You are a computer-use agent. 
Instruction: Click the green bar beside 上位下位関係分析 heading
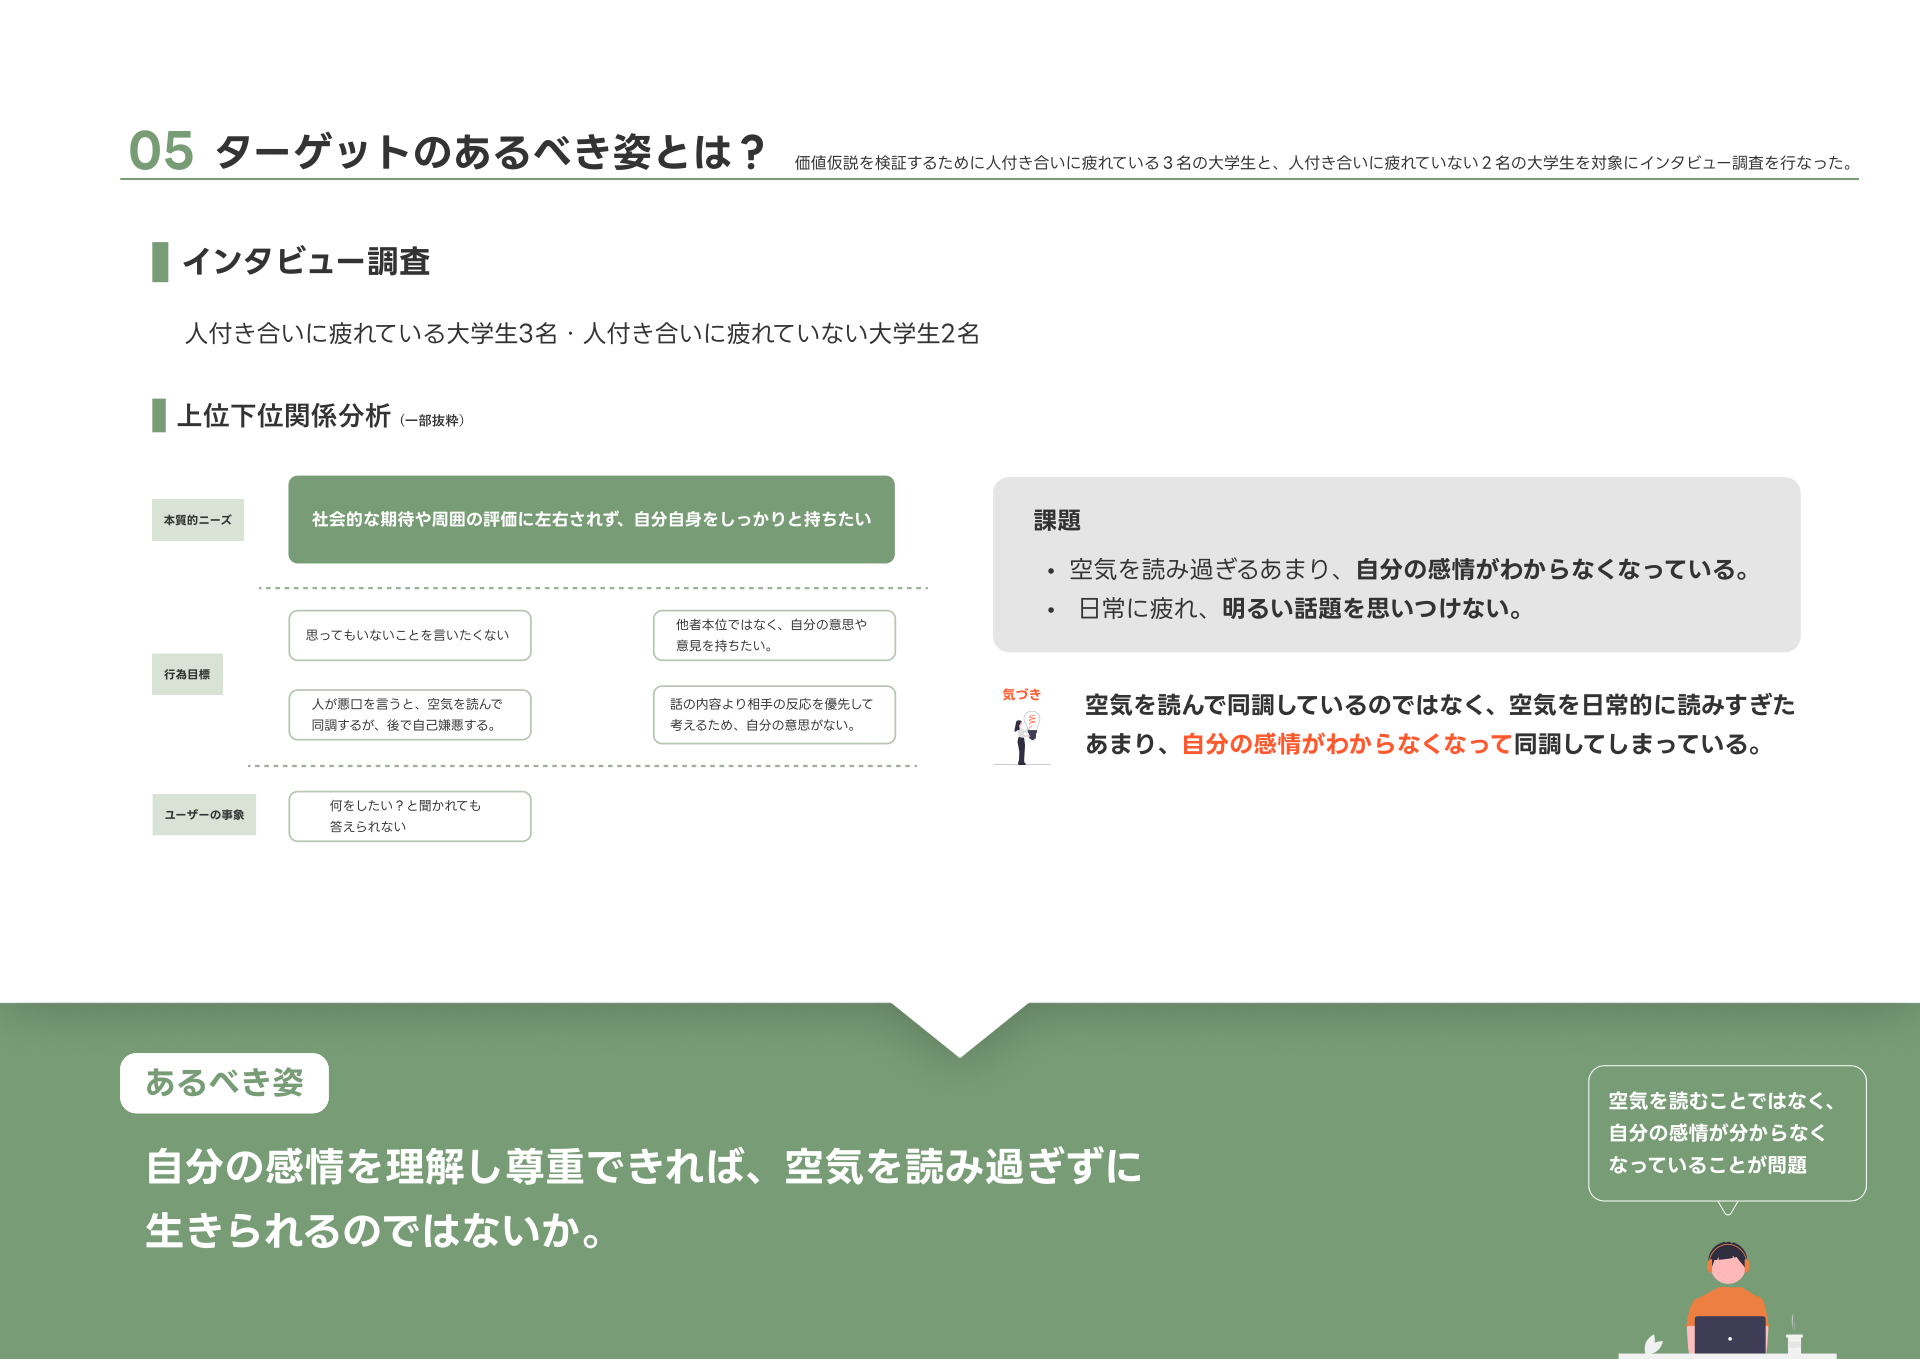click(159, 415)
